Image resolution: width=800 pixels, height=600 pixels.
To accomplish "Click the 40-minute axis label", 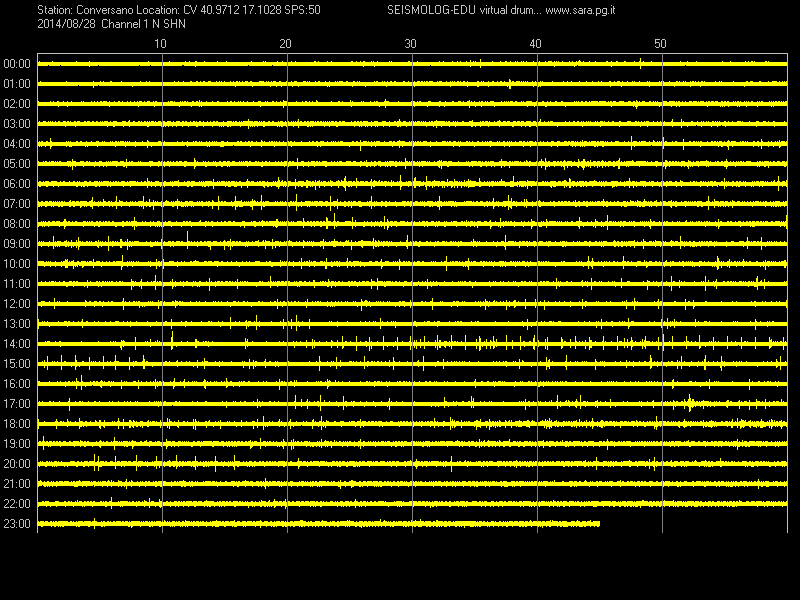I will [x=535, y=44].
